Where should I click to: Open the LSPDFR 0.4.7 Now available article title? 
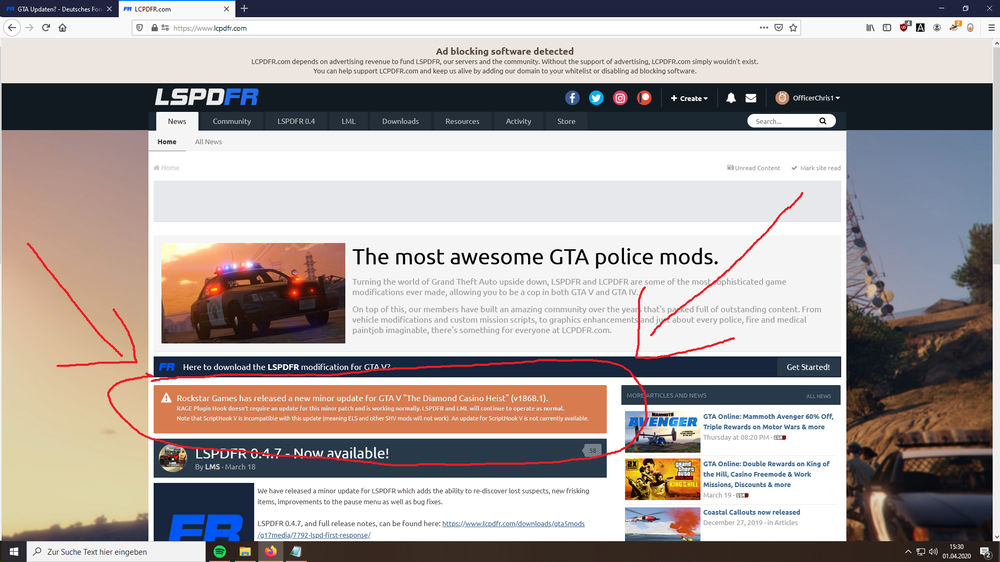coord(291,453)
